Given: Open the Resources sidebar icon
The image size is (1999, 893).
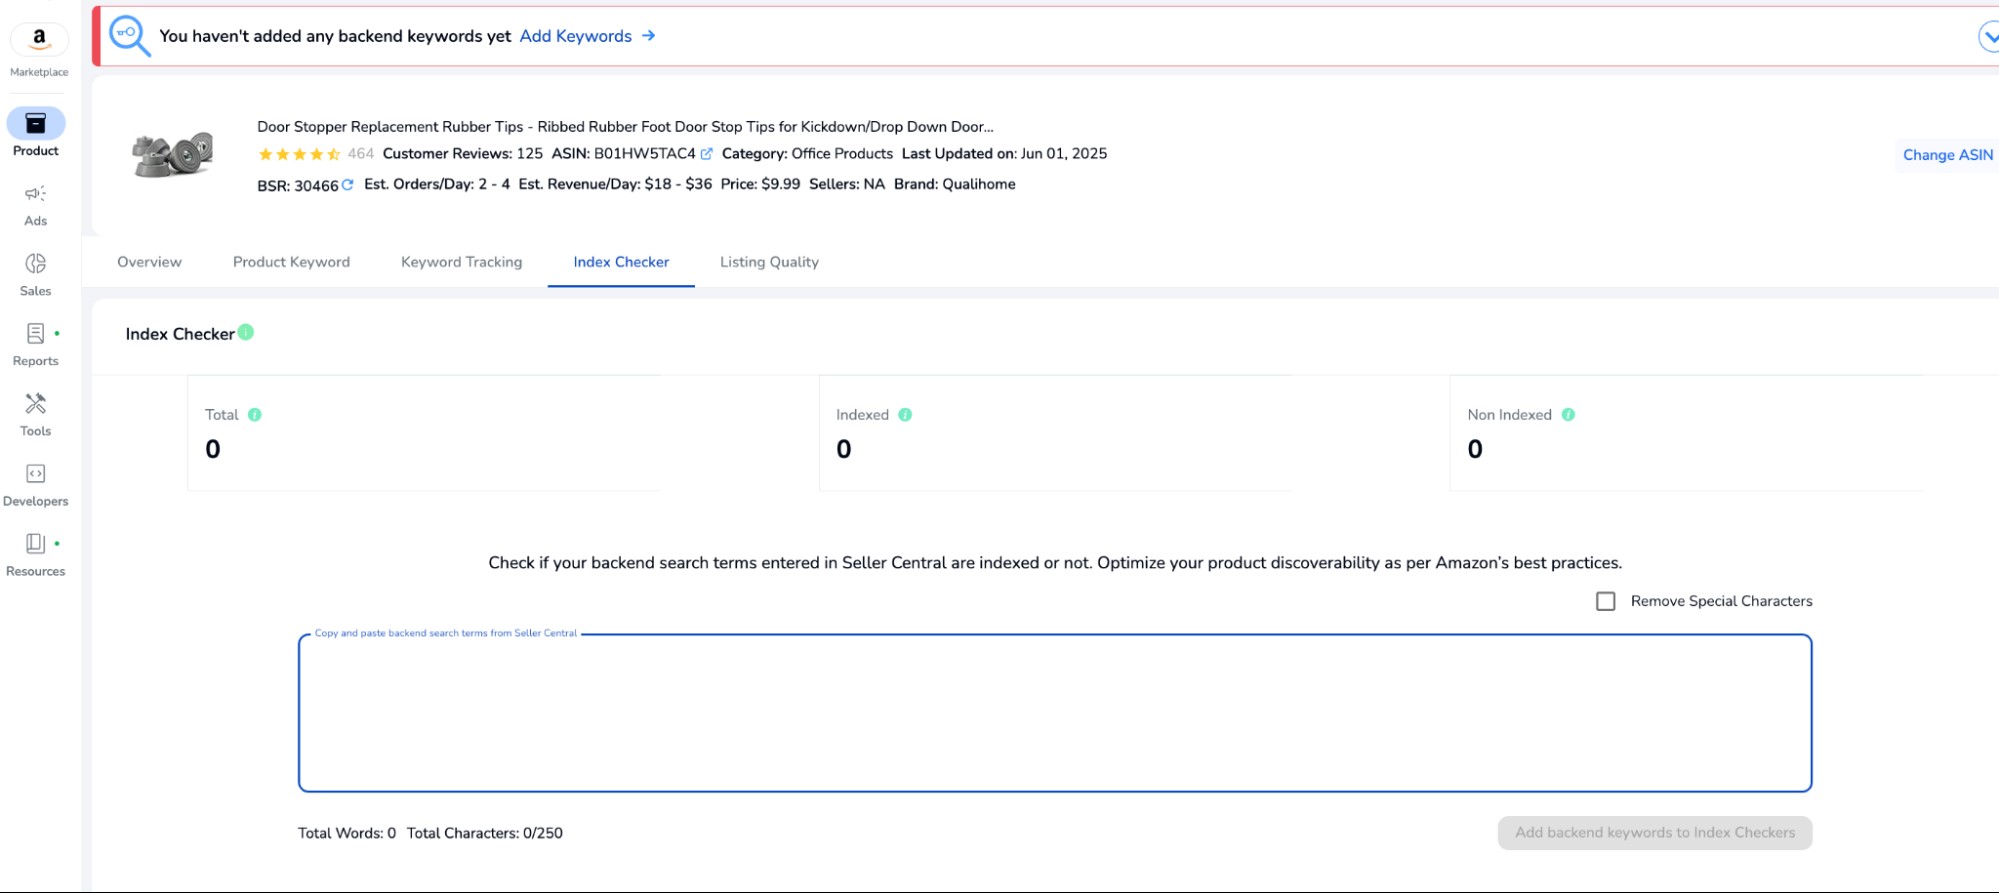Looking at the screenshot, I should tap(36, 543).
